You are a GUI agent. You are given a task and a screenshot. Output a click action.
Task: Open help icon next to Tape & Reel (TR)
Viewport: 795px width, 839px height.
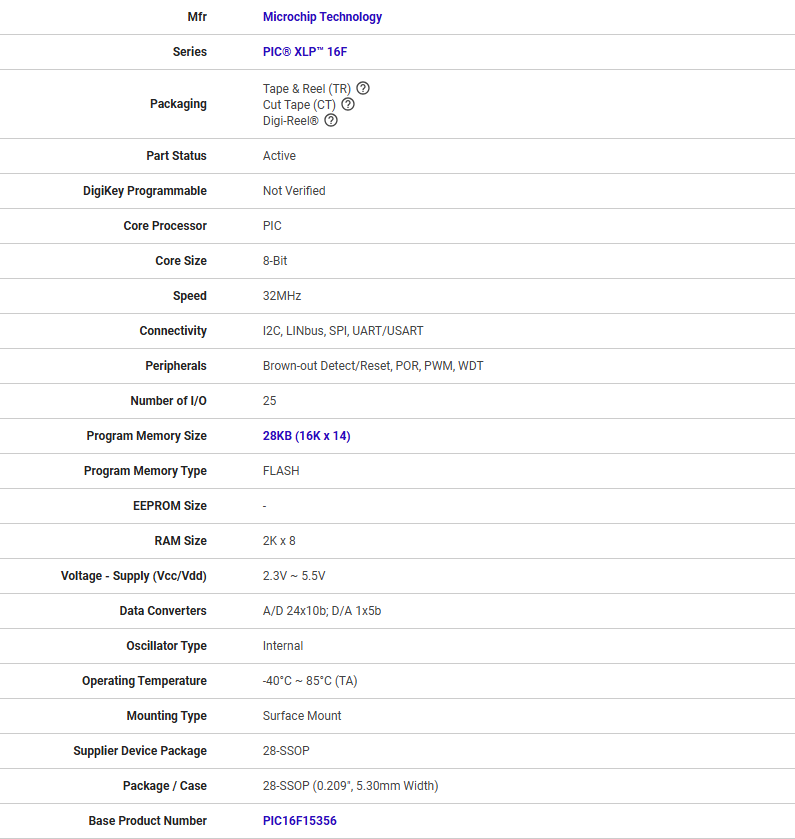(x=363, y=88)
